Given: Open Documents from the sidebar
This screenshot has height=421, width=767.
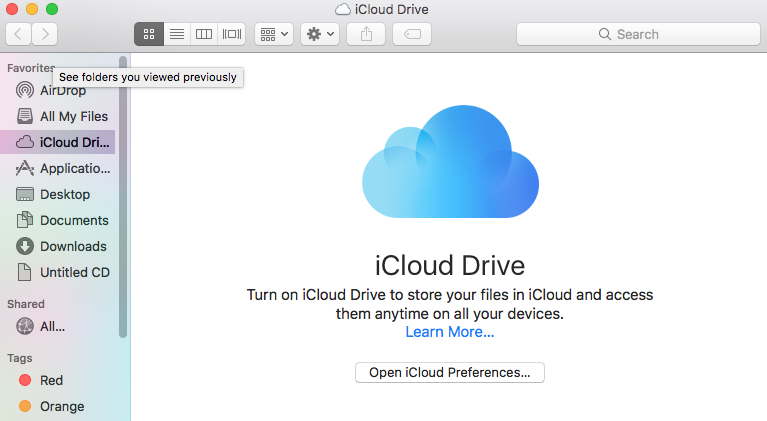Looking at the screenshot, I should 58,220.
